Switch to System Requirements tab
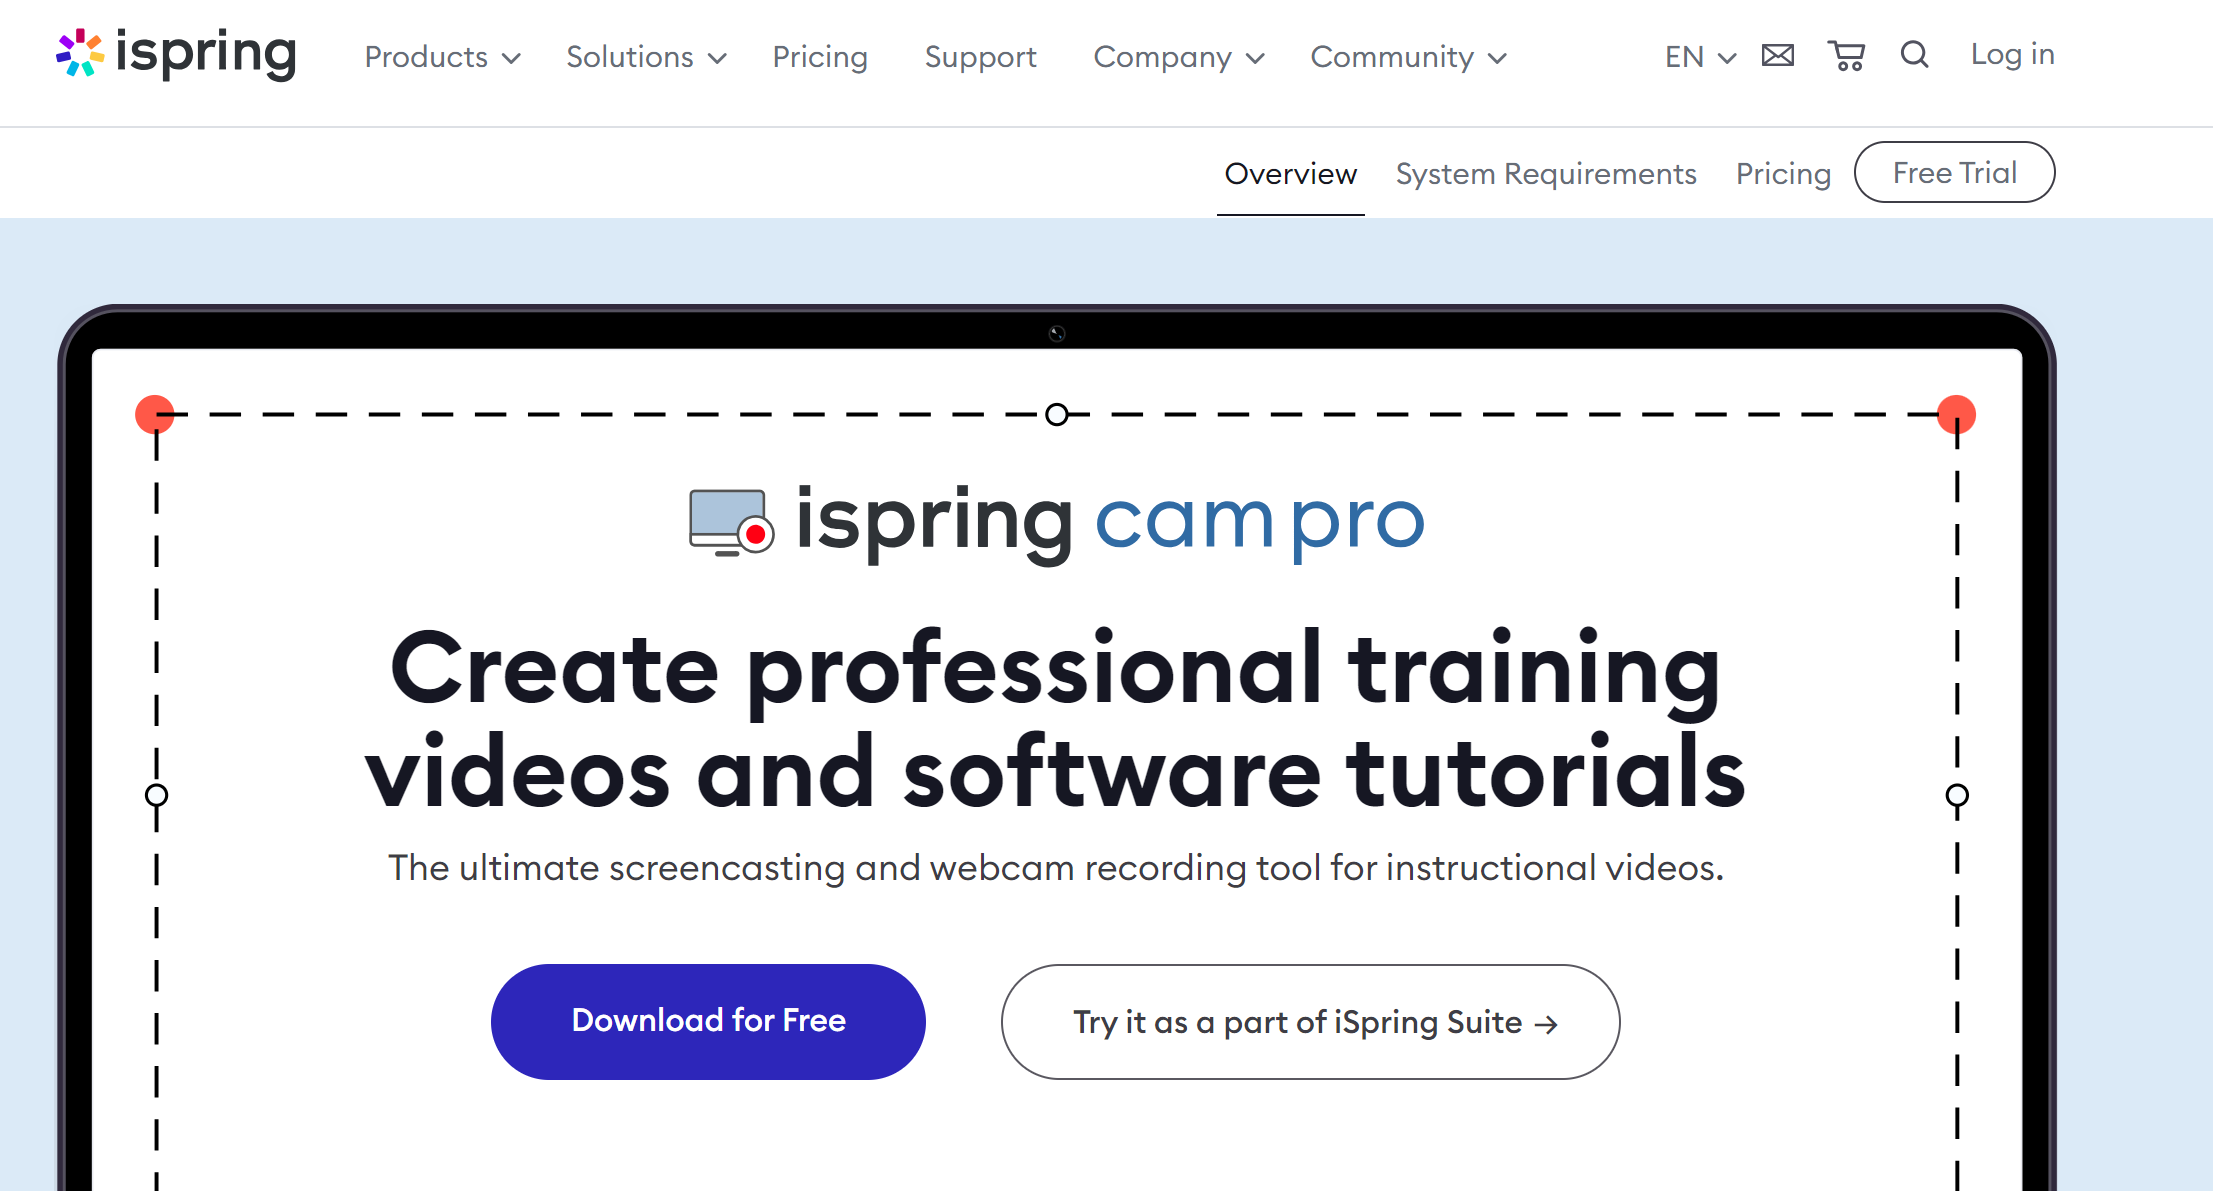 (x=1546, y=174)
